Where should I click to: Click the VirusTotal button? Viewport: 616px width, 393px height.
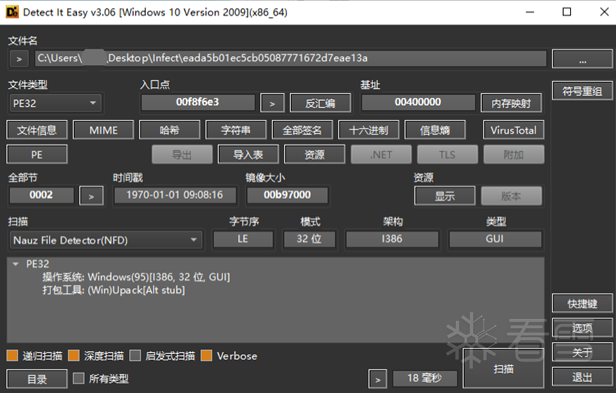[x=513, y=130]
